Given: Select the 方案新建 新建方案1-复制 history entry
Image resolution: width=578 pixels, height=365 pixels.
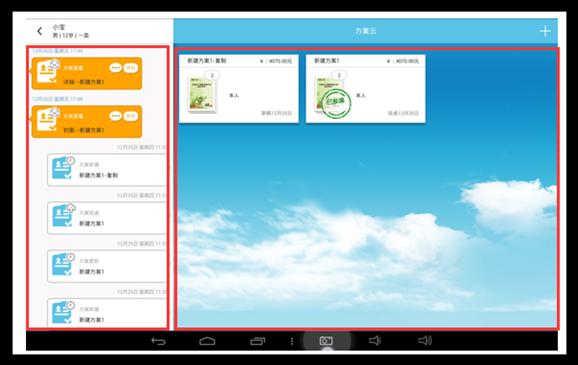Looking at the screenshot, I should coord(107,170).
